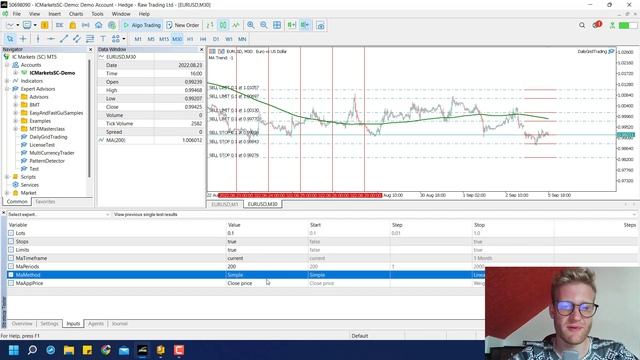The width and height of the screenshot is (640, 360).
Task: Select the DailyGridTrading expert advisor
Action: [48, 137]
